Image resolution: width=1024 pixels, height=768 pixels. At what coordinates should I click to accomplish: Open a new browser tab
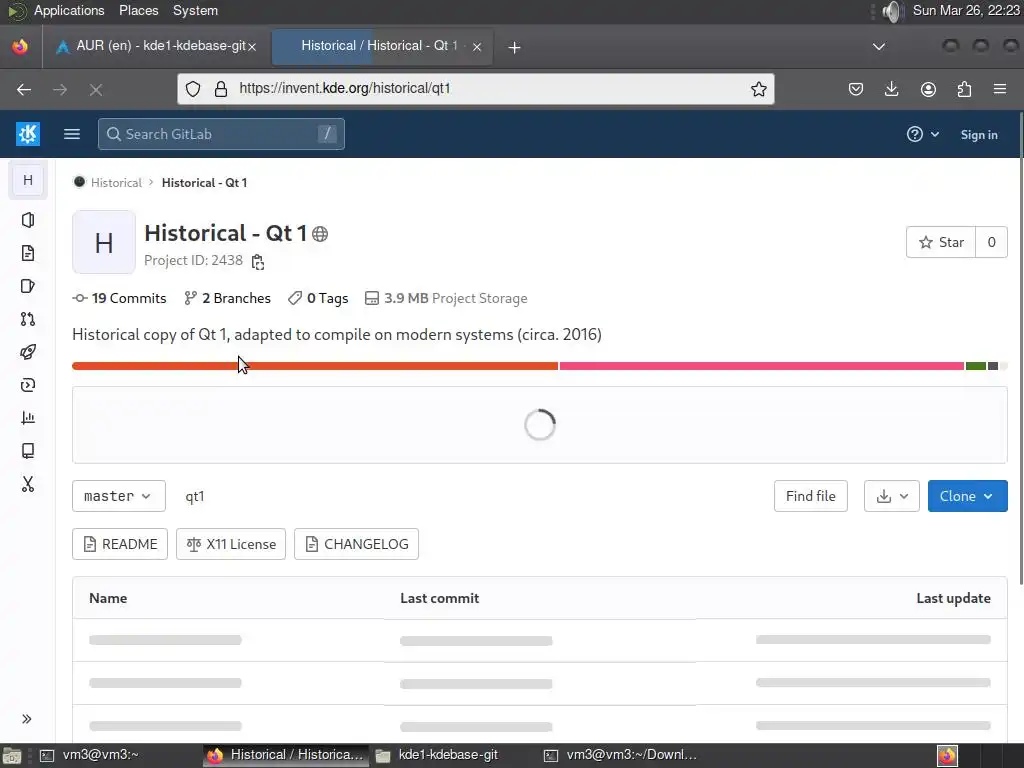pos(514,47)
